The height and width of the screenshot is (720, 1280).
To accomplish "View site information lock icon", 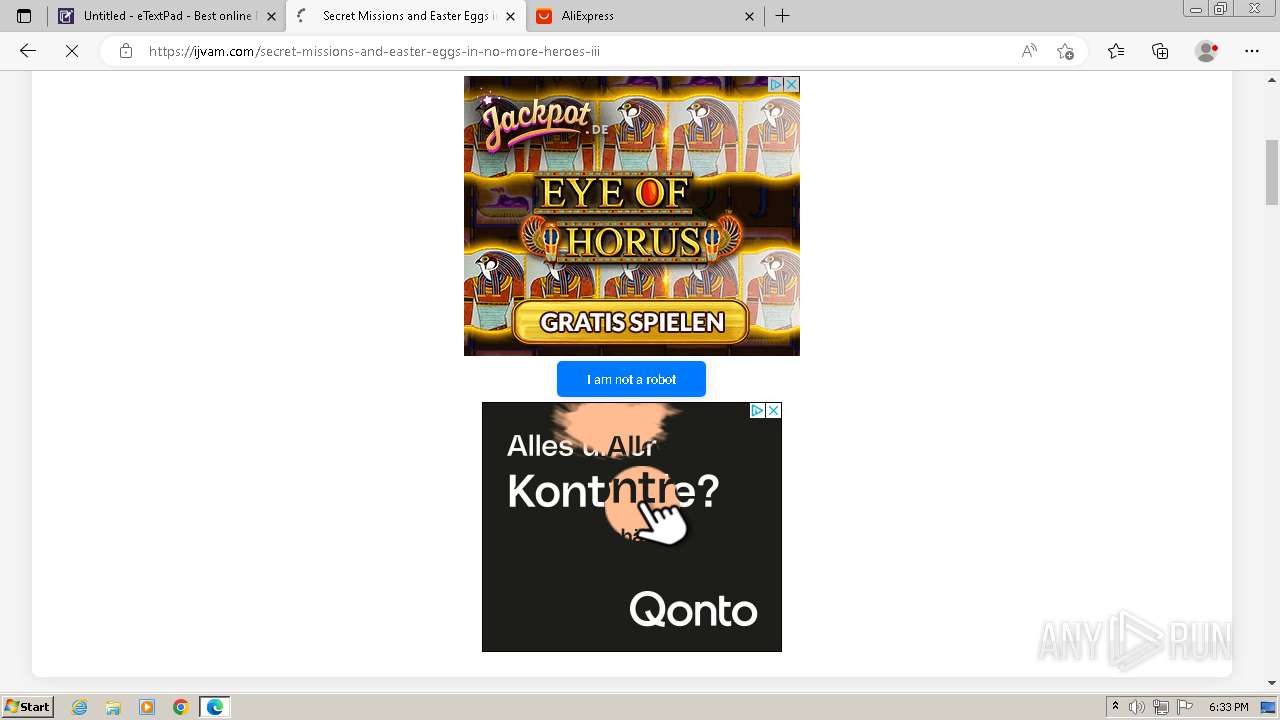I will [x=126, y=51].
